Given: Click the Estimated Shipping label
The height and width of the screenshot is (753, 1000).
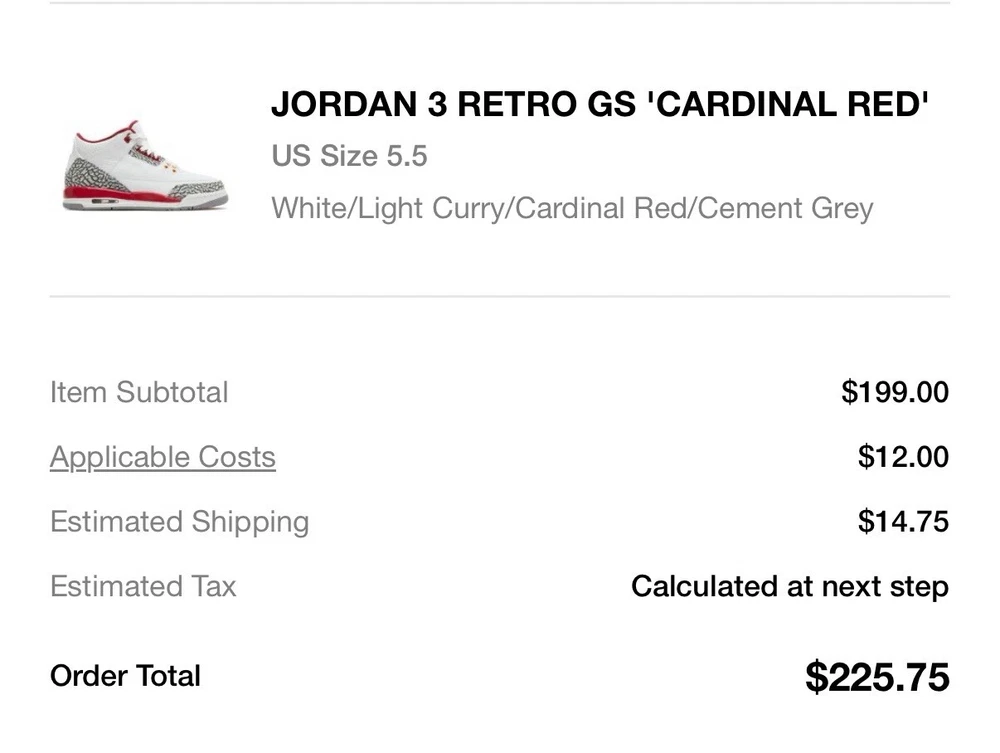Looking at the screenshot, I should (x=179, y=522).
